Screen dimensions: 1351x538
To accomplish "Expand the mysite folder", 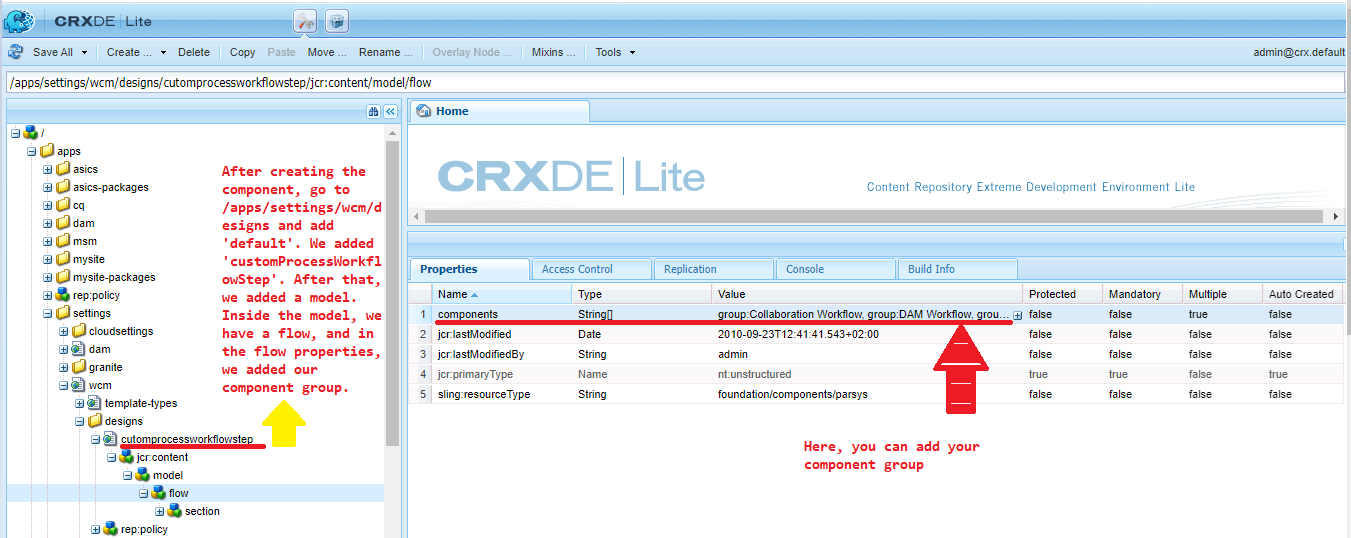I will tap(47, 259).
